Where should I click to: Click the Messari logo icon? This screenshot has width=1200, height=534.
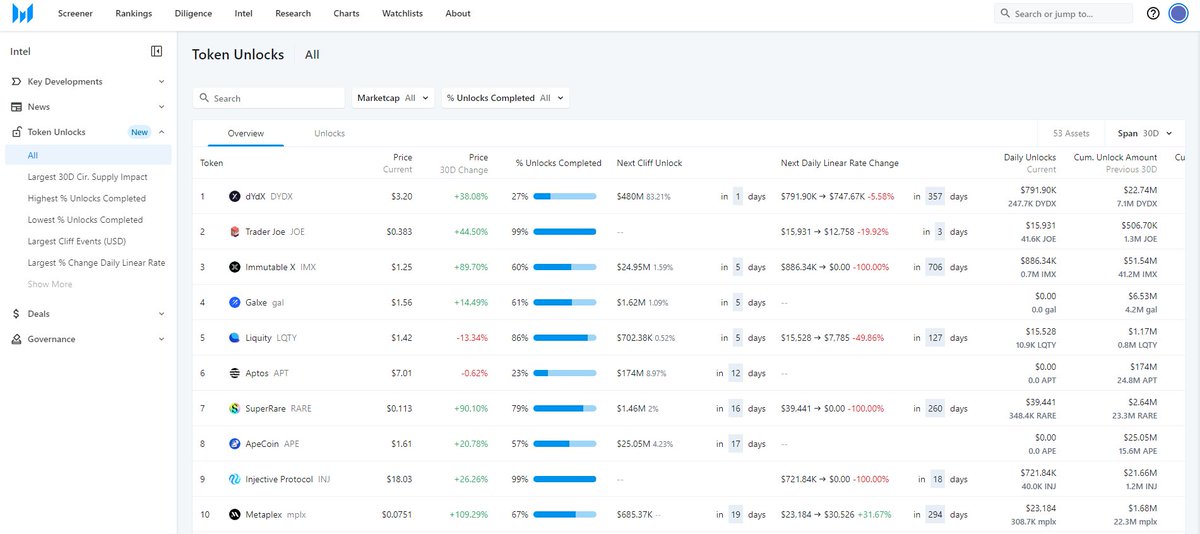click(22, 13)
